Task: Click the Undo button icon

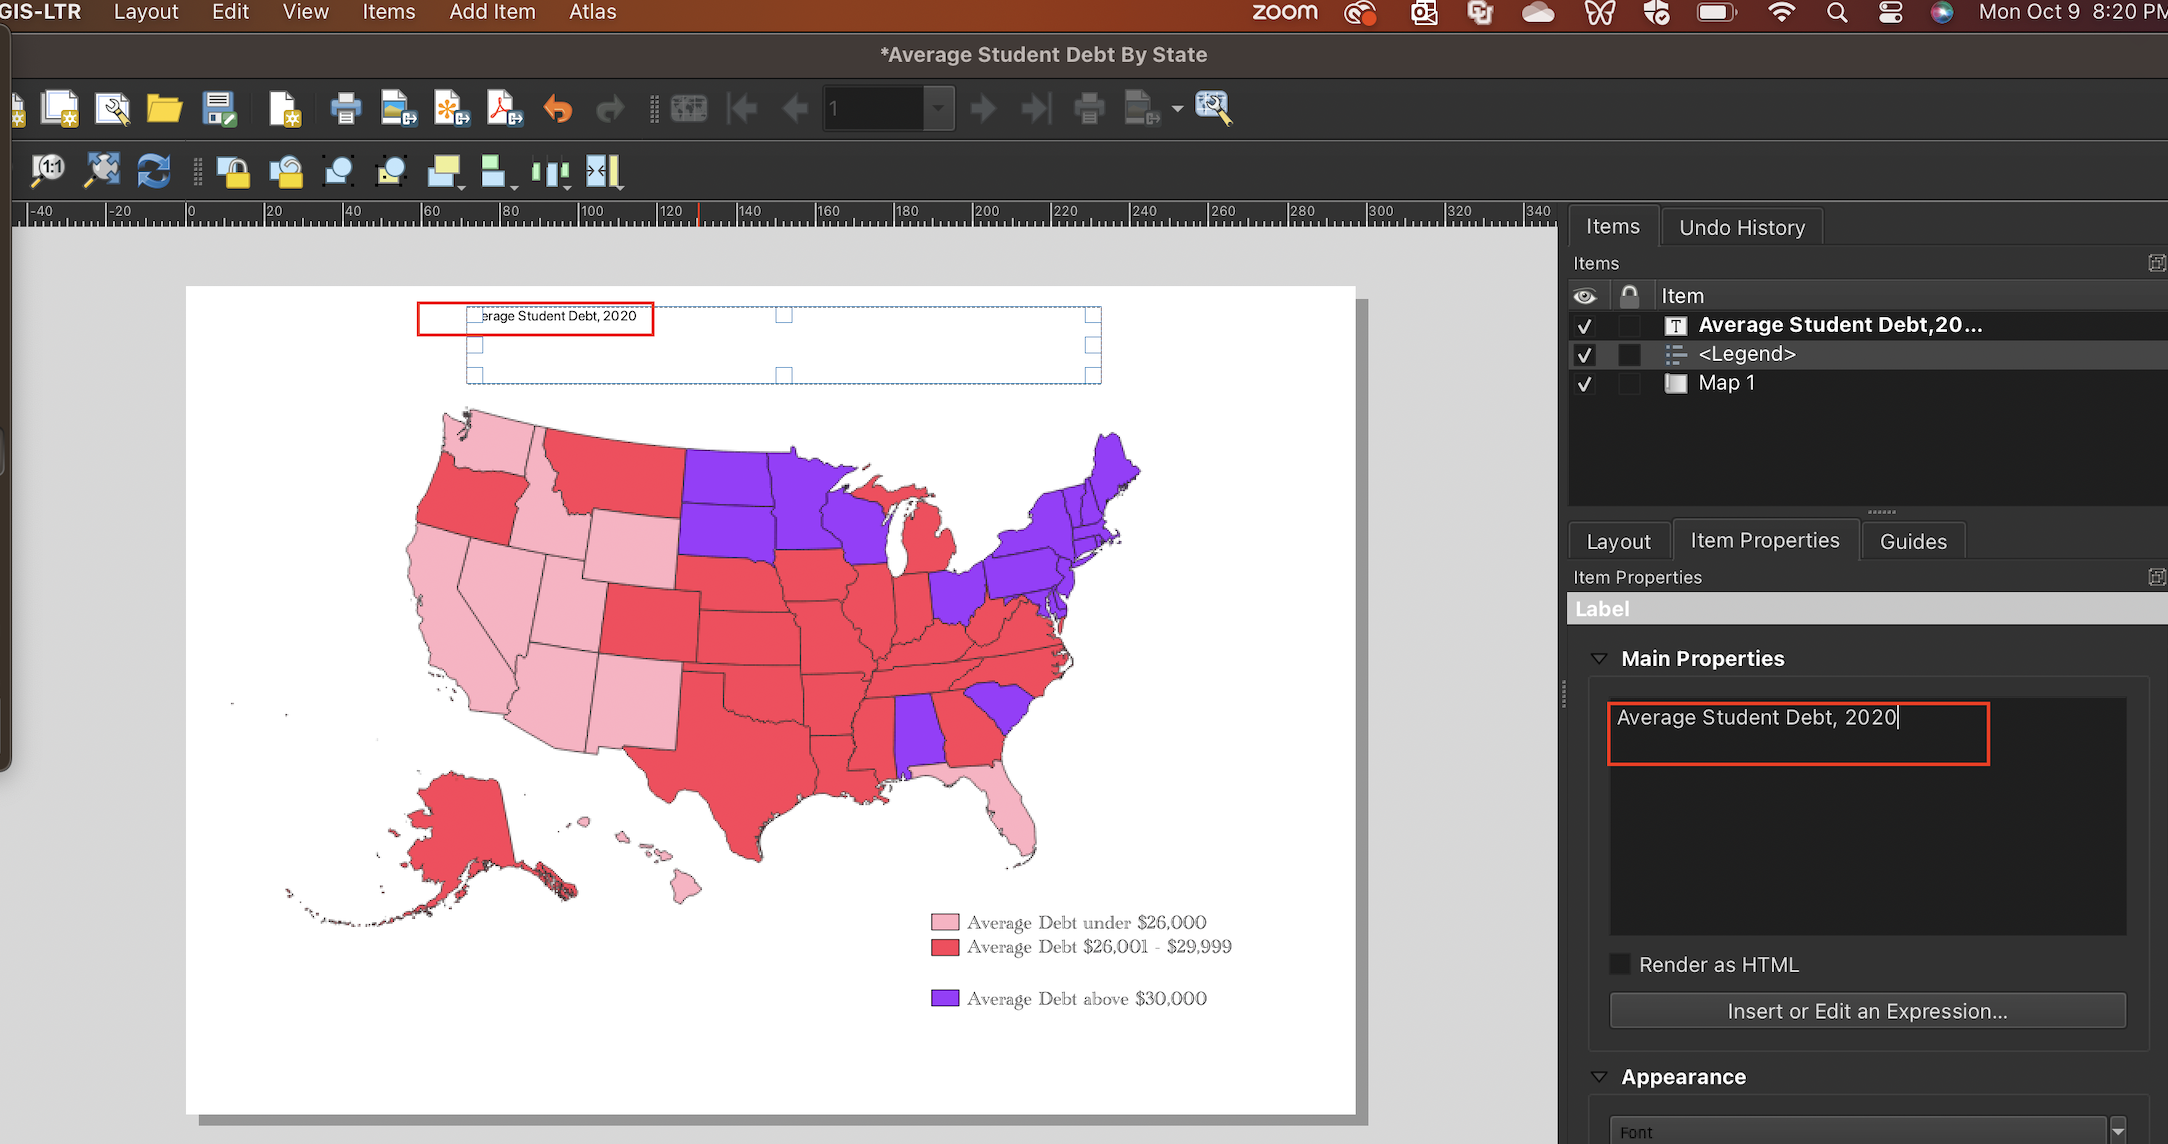Action: pyautogui.click(x=558, y=108)
